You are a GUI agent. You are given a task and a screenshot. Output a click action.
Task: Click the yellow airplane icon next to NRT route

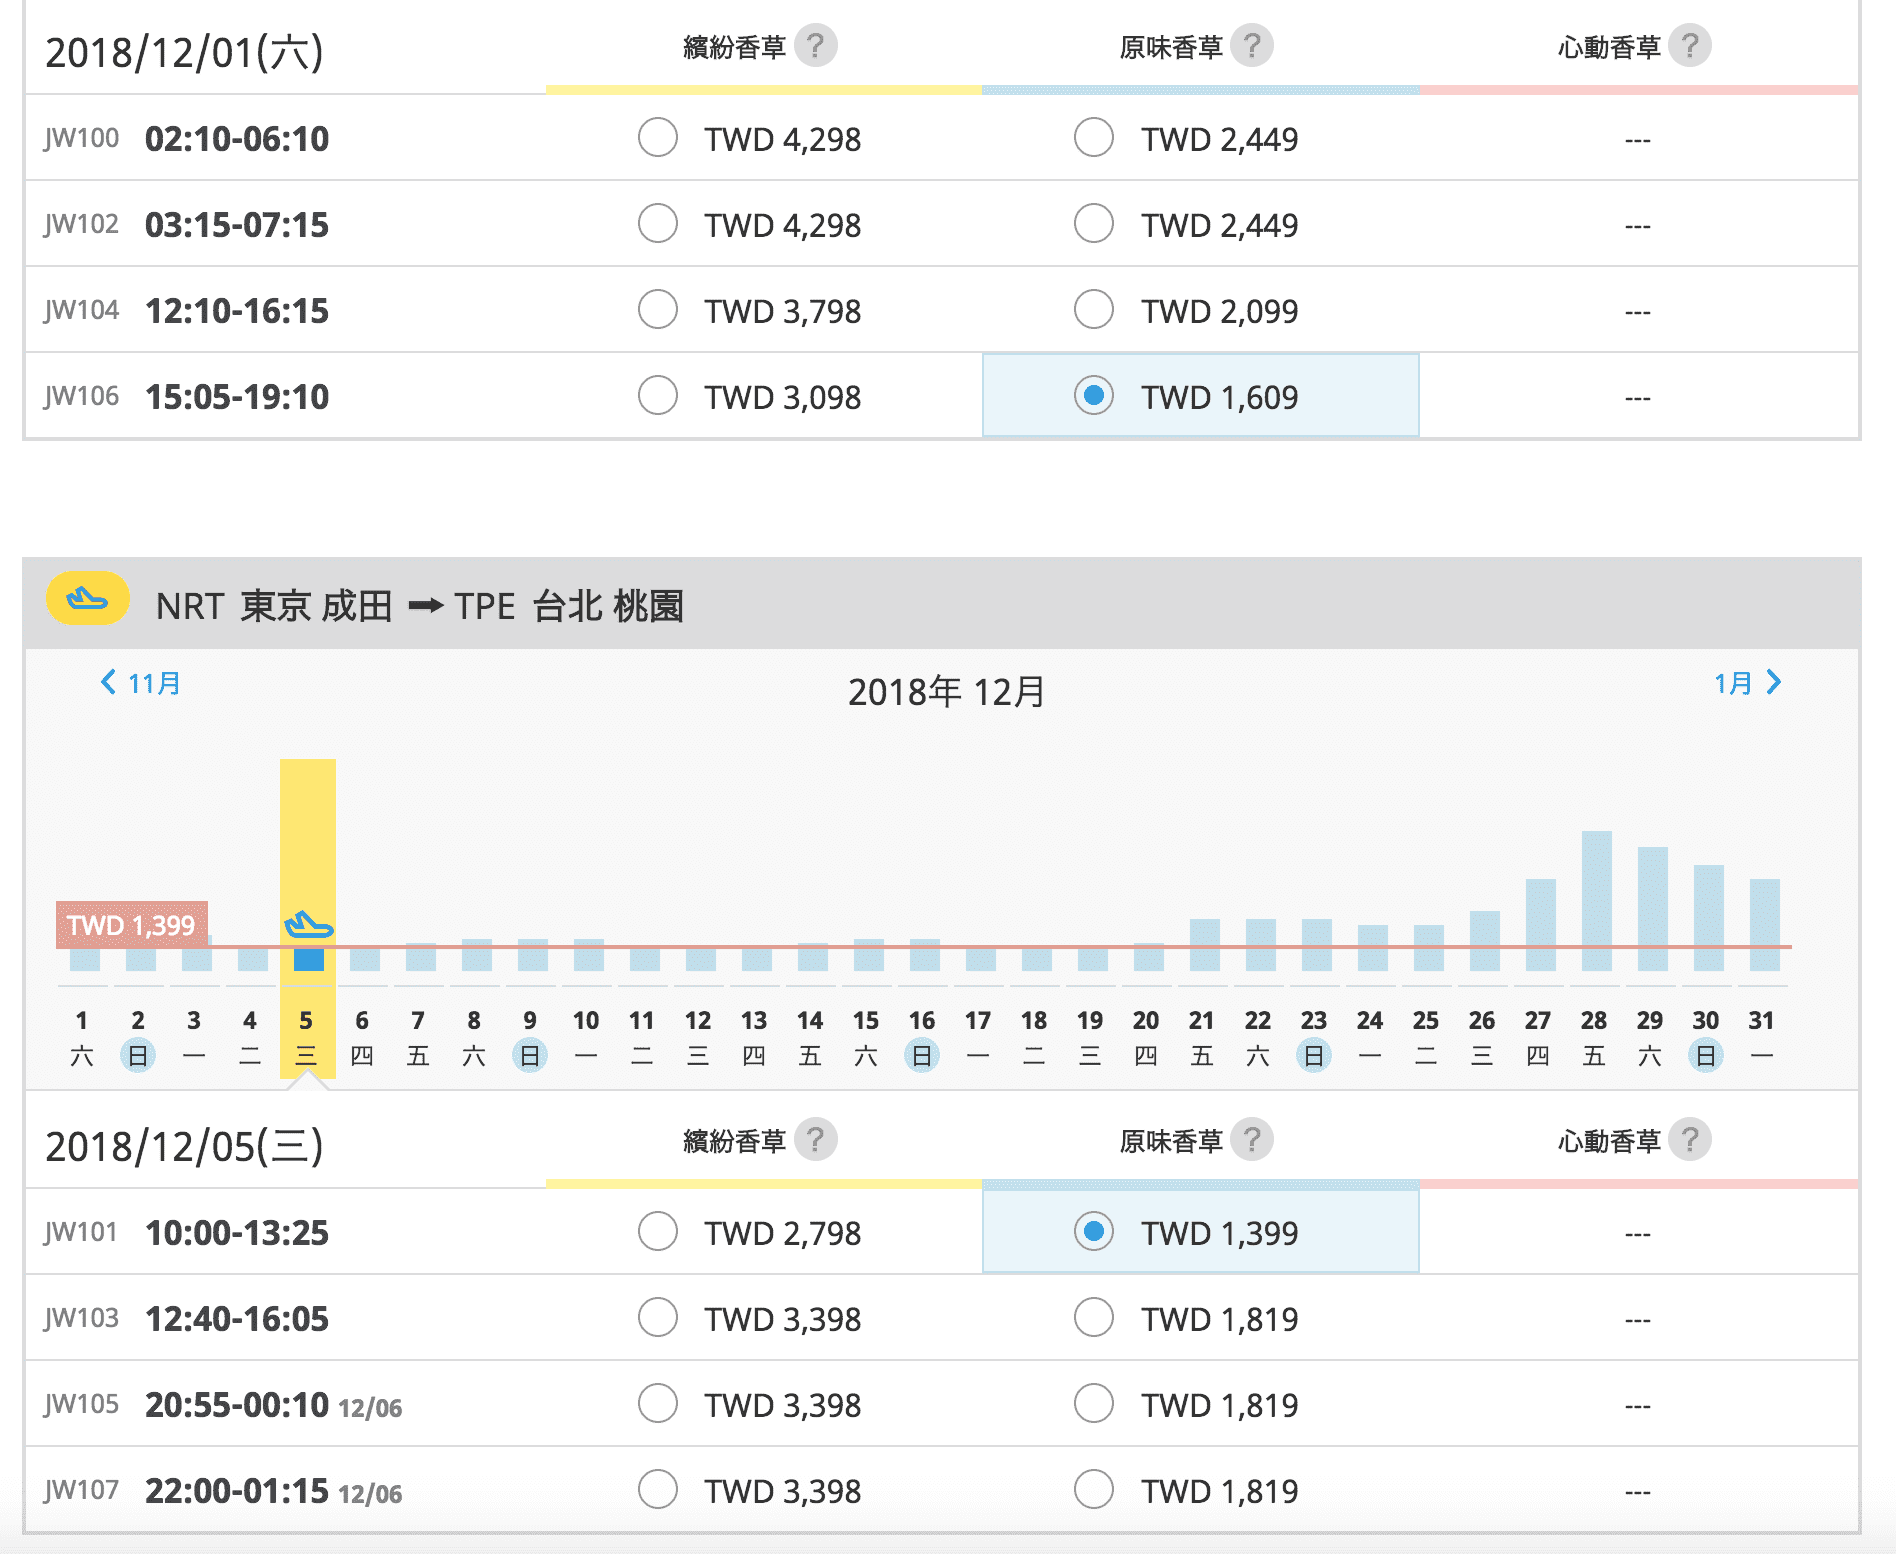pos(88,599)
